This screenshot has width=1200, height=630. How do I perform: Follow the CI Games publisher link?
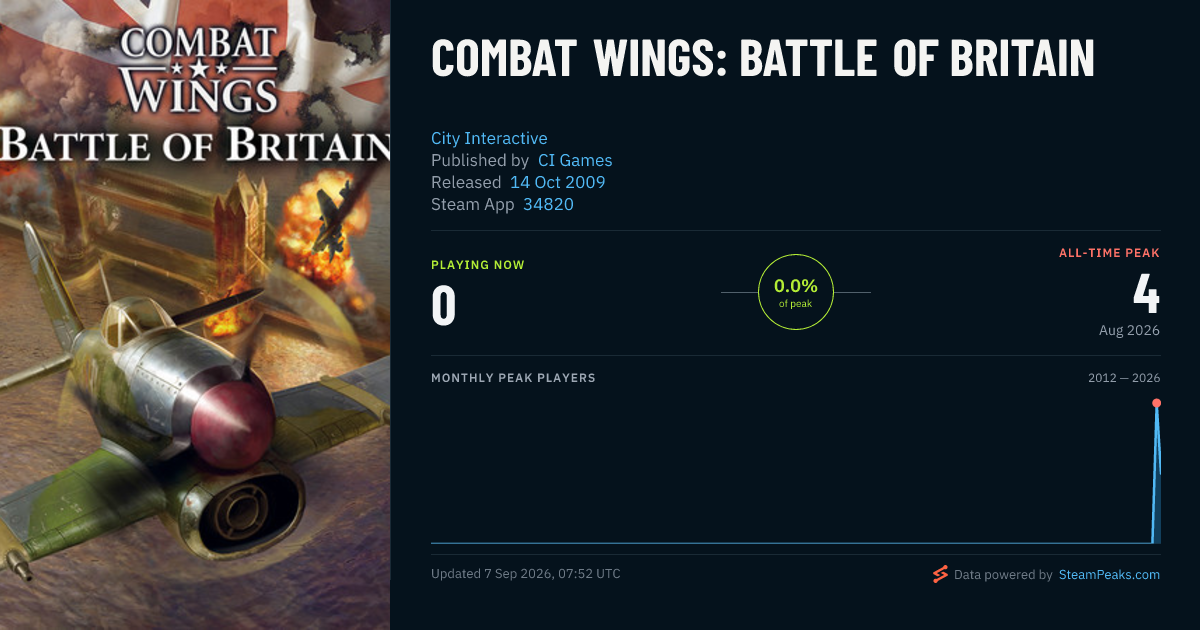(x=575, y=160)
